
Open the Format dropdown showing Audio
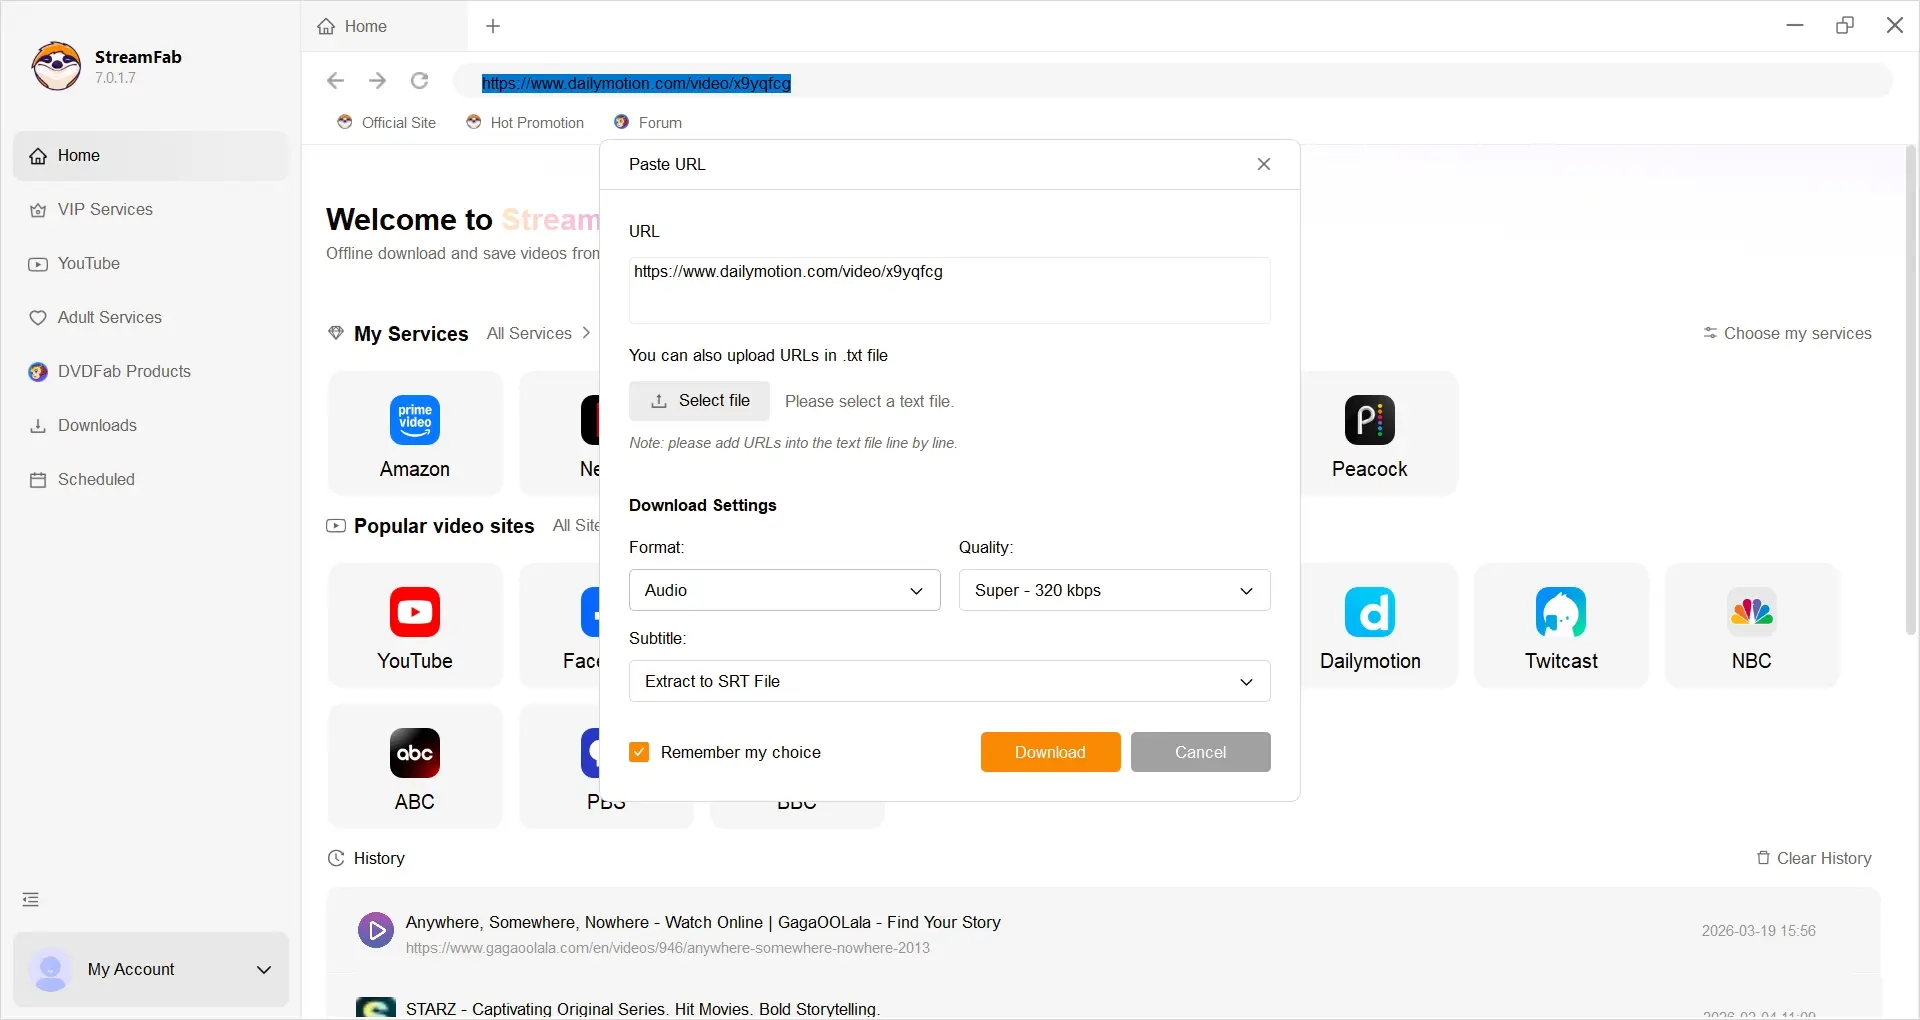[x=785, y=591]
